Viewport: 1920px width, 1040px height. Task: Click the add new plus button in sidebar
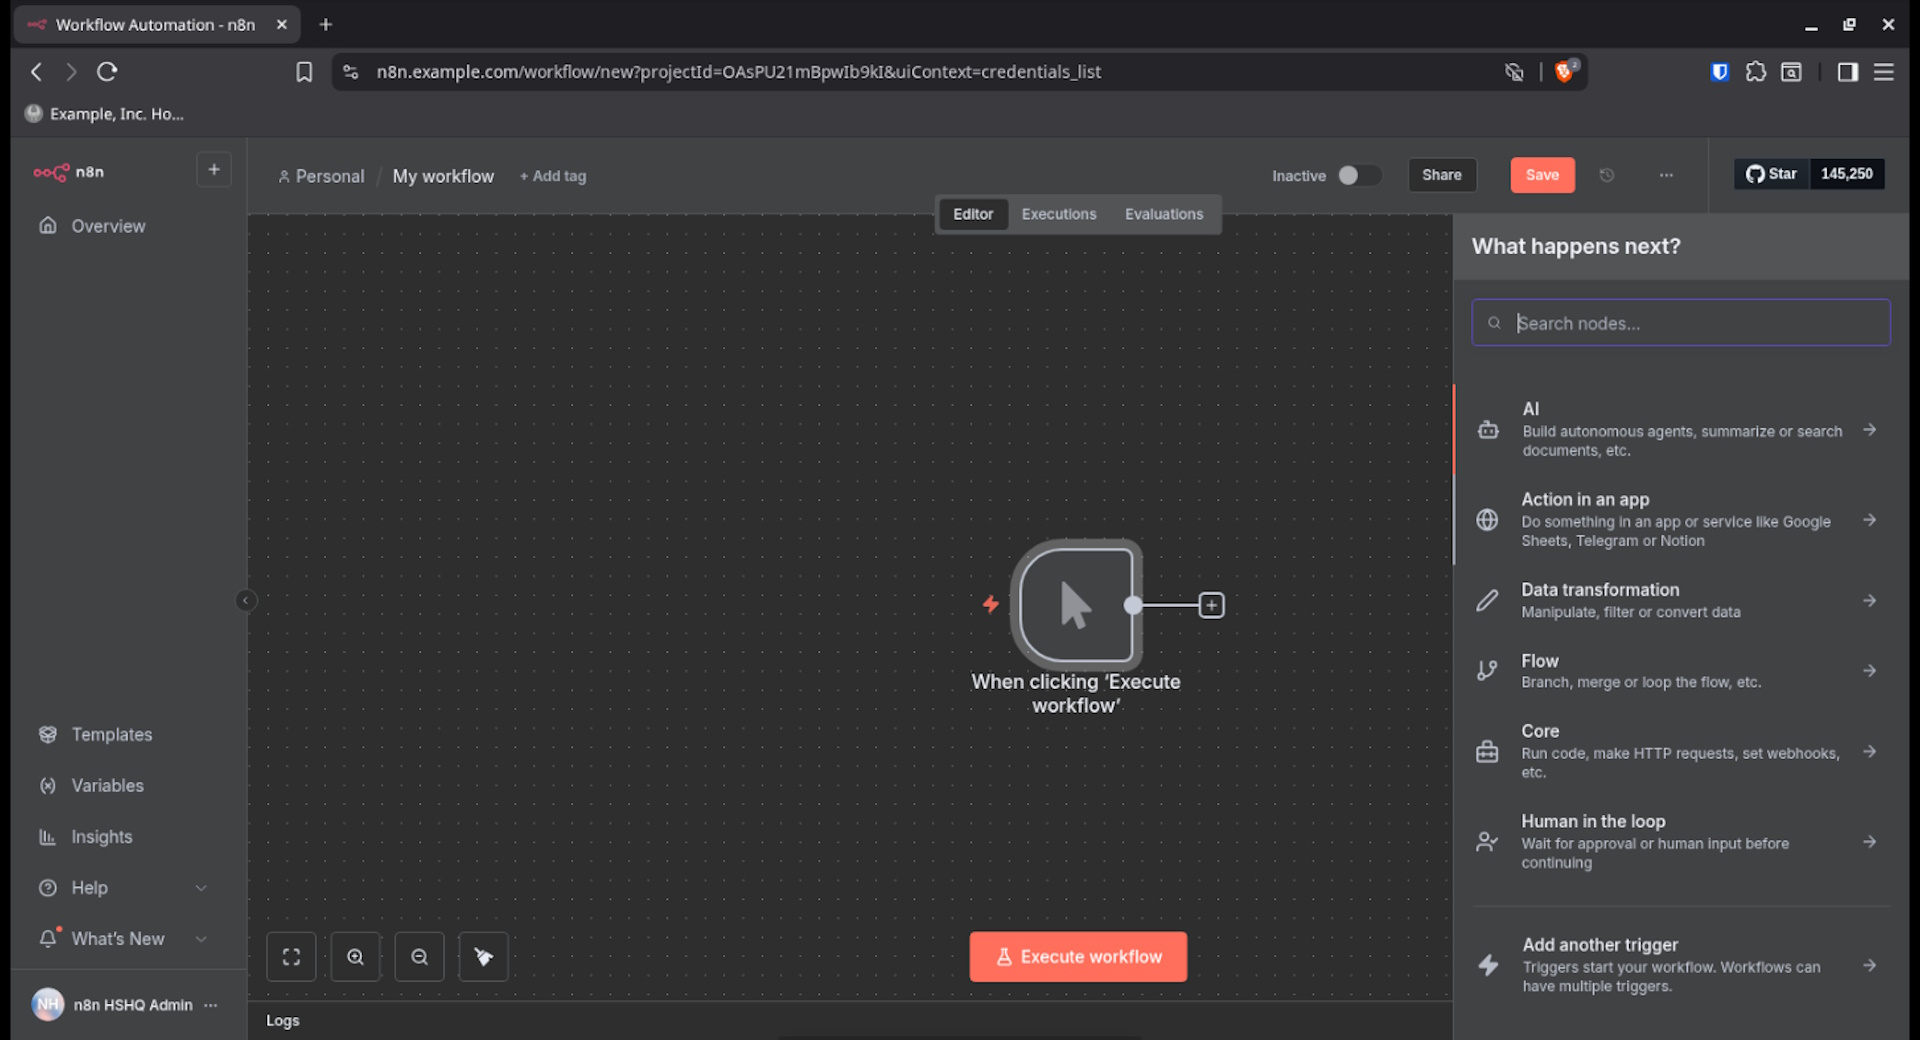point(213,170)
